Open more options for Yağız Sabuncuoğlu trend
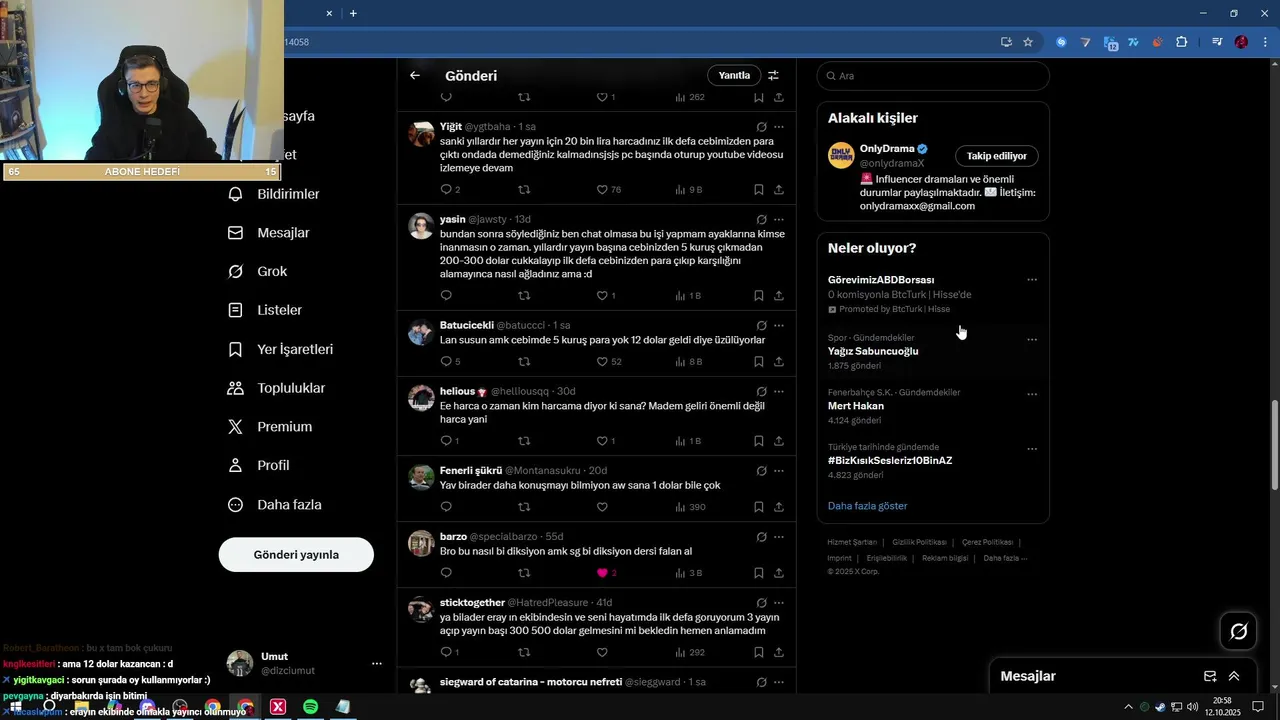 click(x=1032, y=339)
